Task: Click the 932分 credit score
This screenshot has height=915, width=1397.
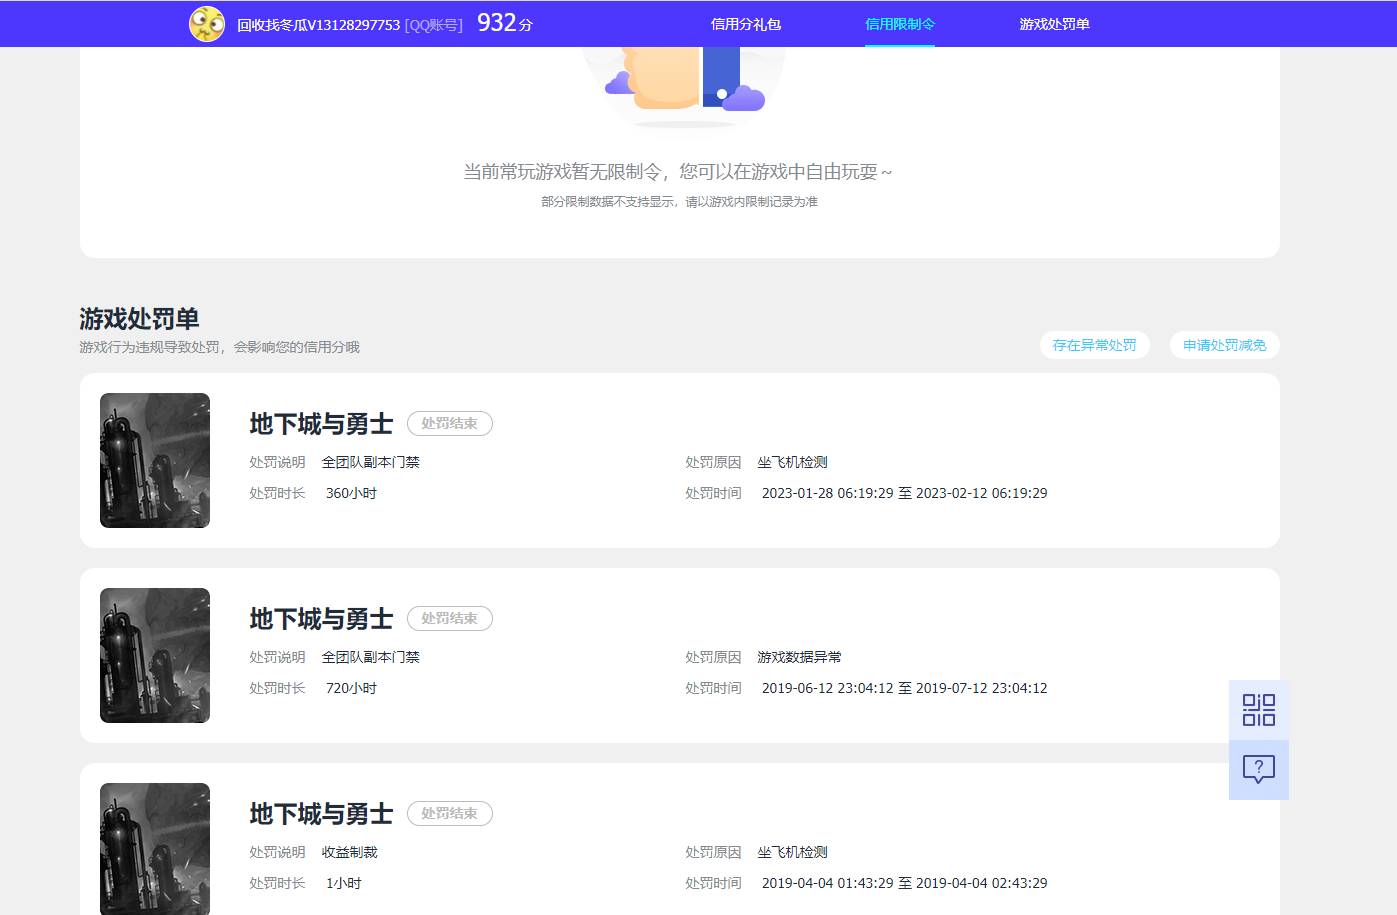Action: point(505,23)
